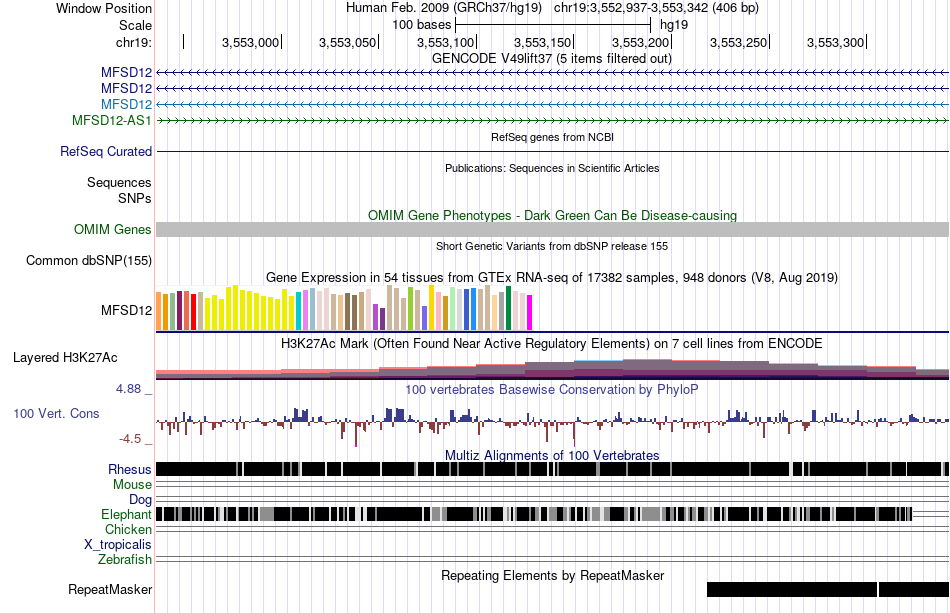Open 'Short Genetic Variants from dbSNP release 155' title
Viewport: 950px width, 613px height.
pos(552,247)
